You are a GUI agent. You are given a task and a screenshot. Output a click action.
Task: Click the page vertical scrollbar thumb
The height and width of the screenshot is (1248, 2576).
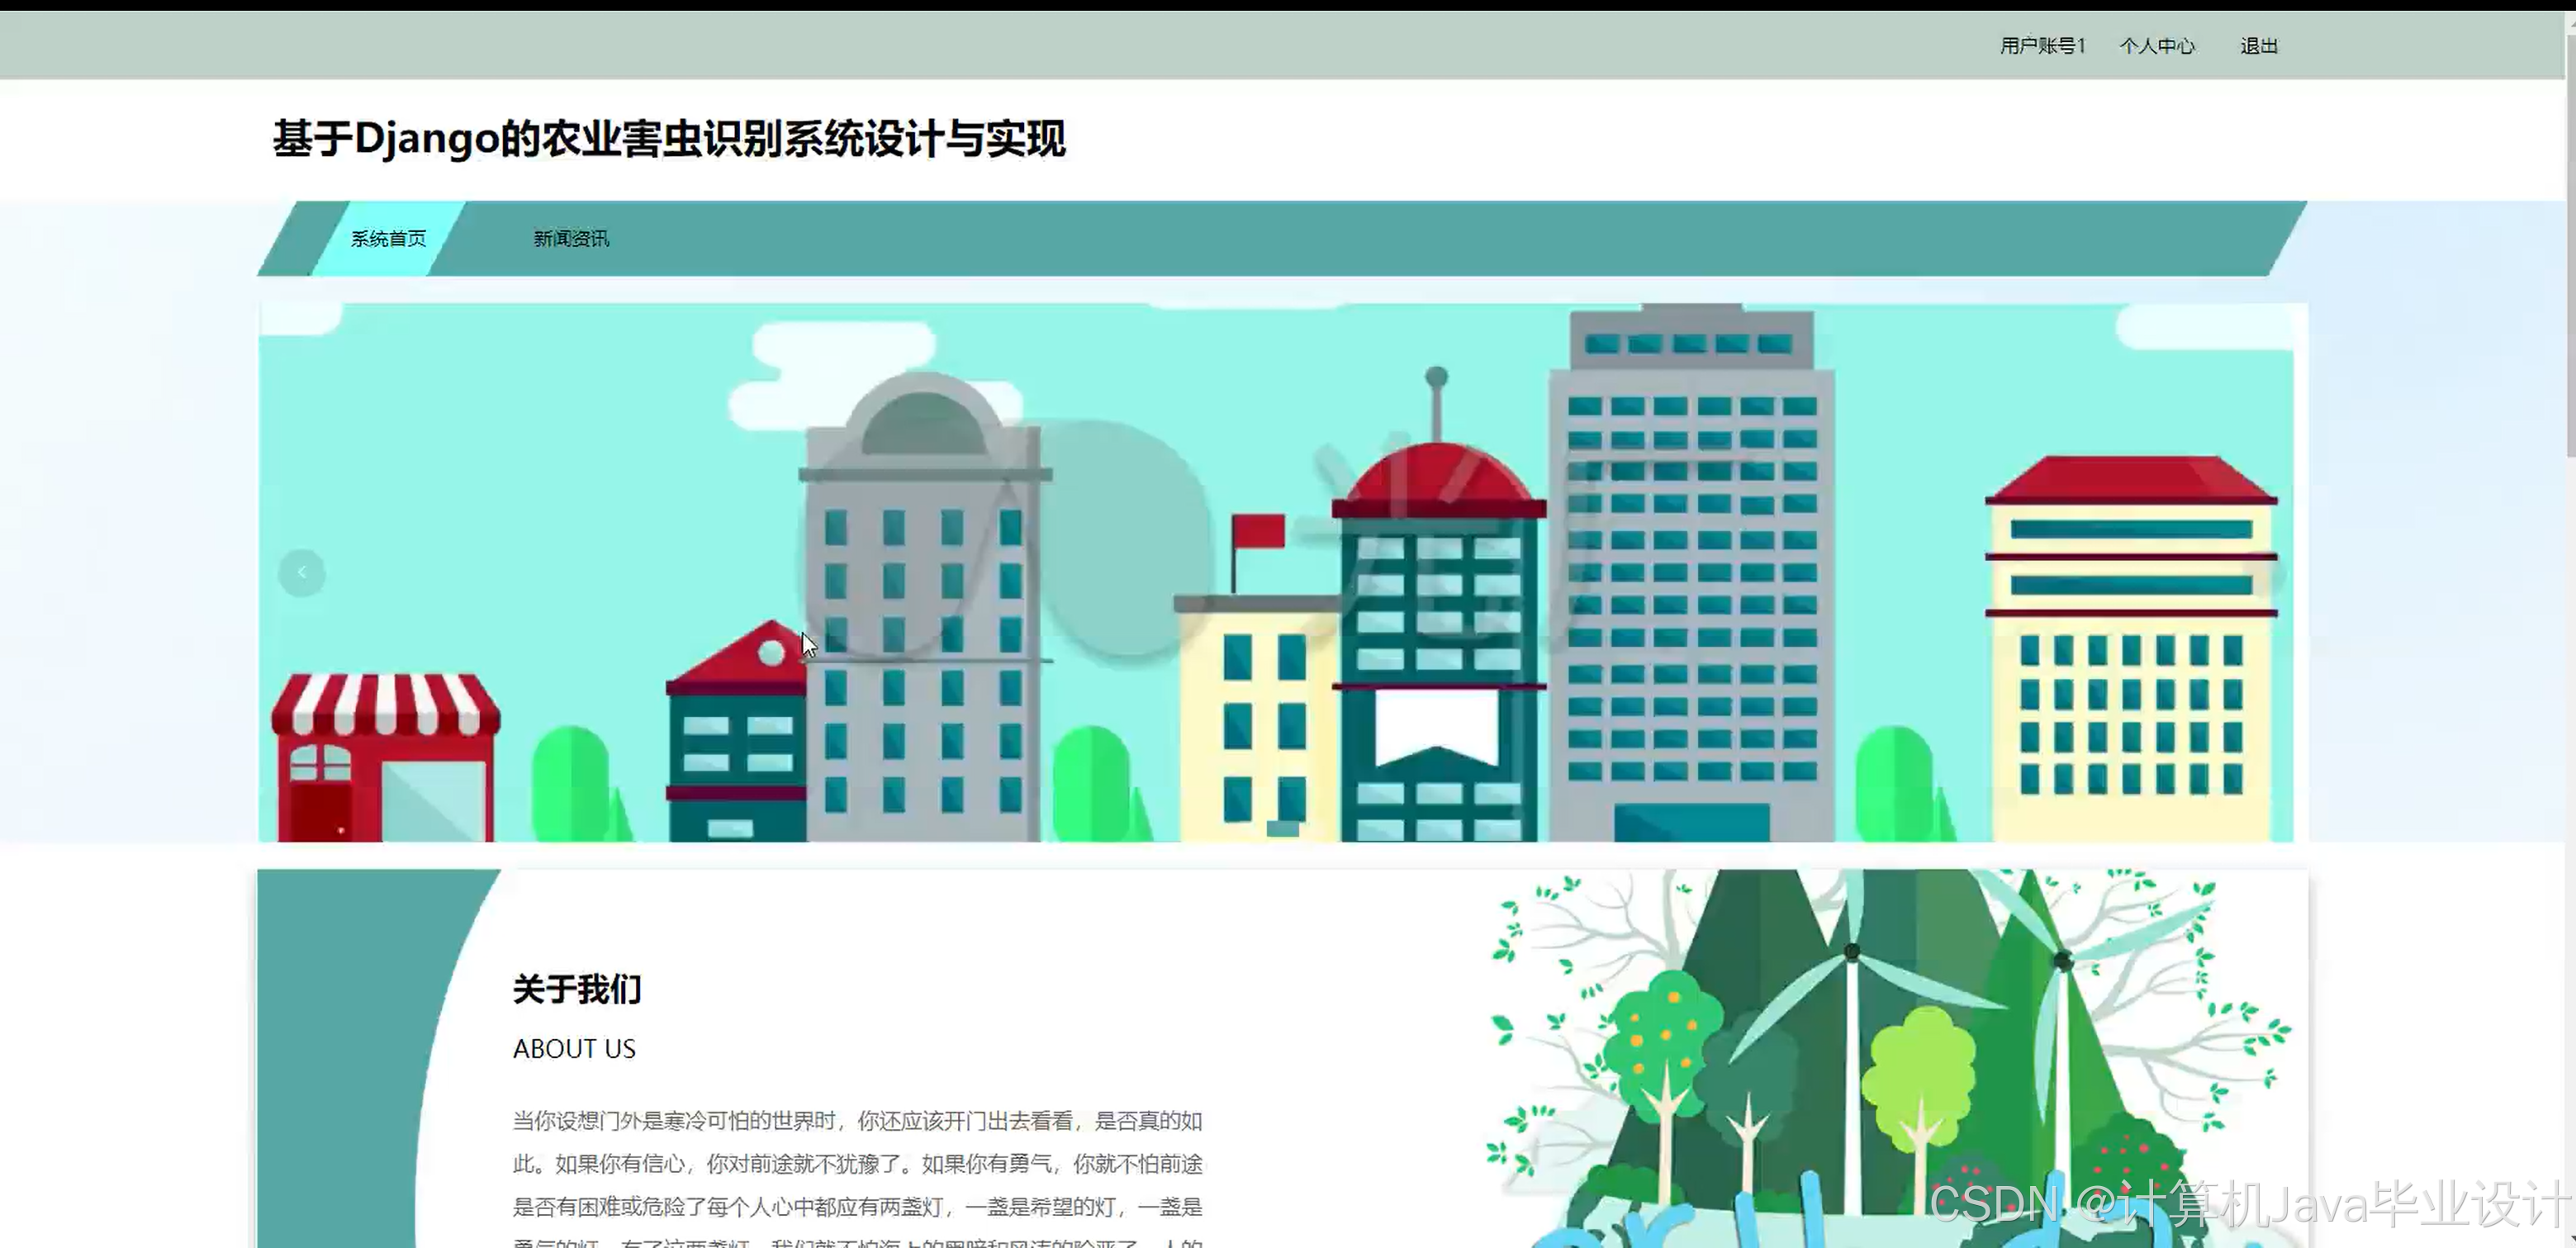click(x=2569, y=245)
